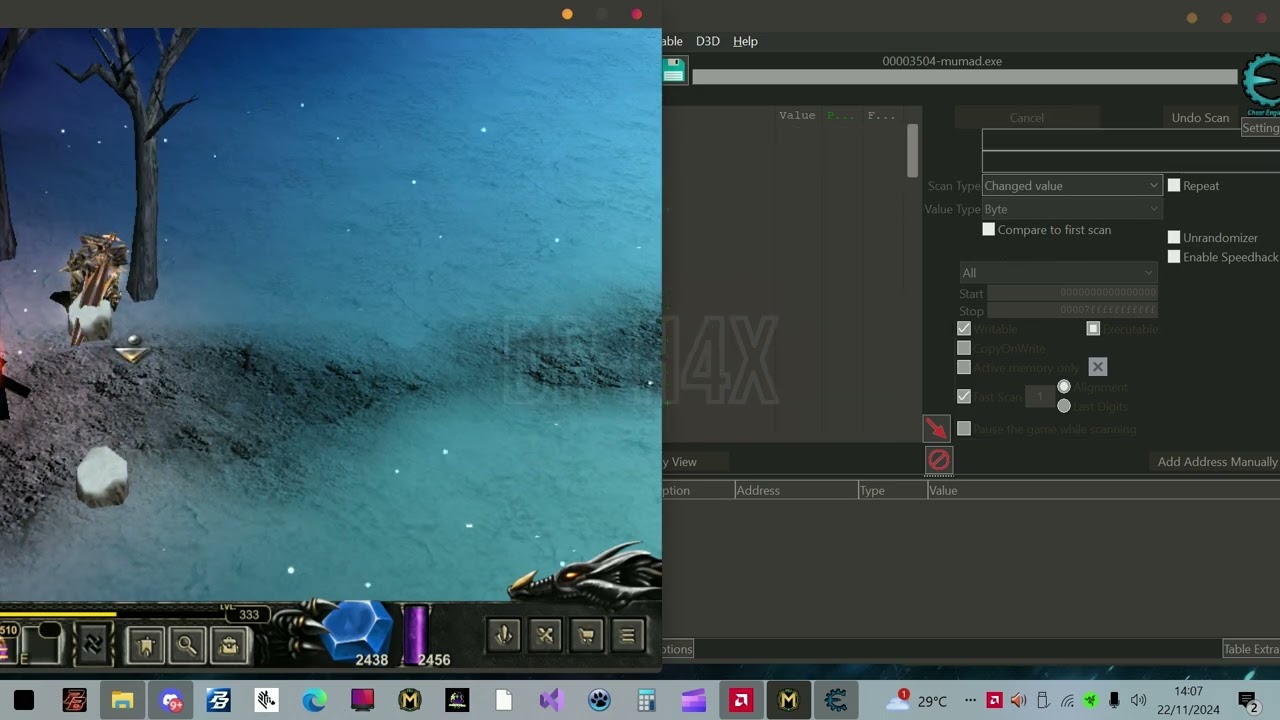
Task: Click the weather 29°C widget
Action: 917,700
